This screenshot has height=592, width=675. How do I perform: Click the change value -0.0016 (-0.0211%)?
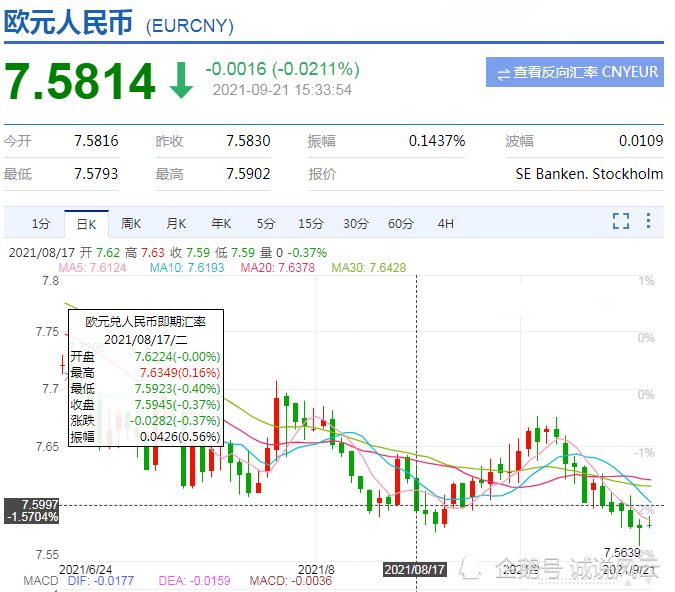coord(282,69)
